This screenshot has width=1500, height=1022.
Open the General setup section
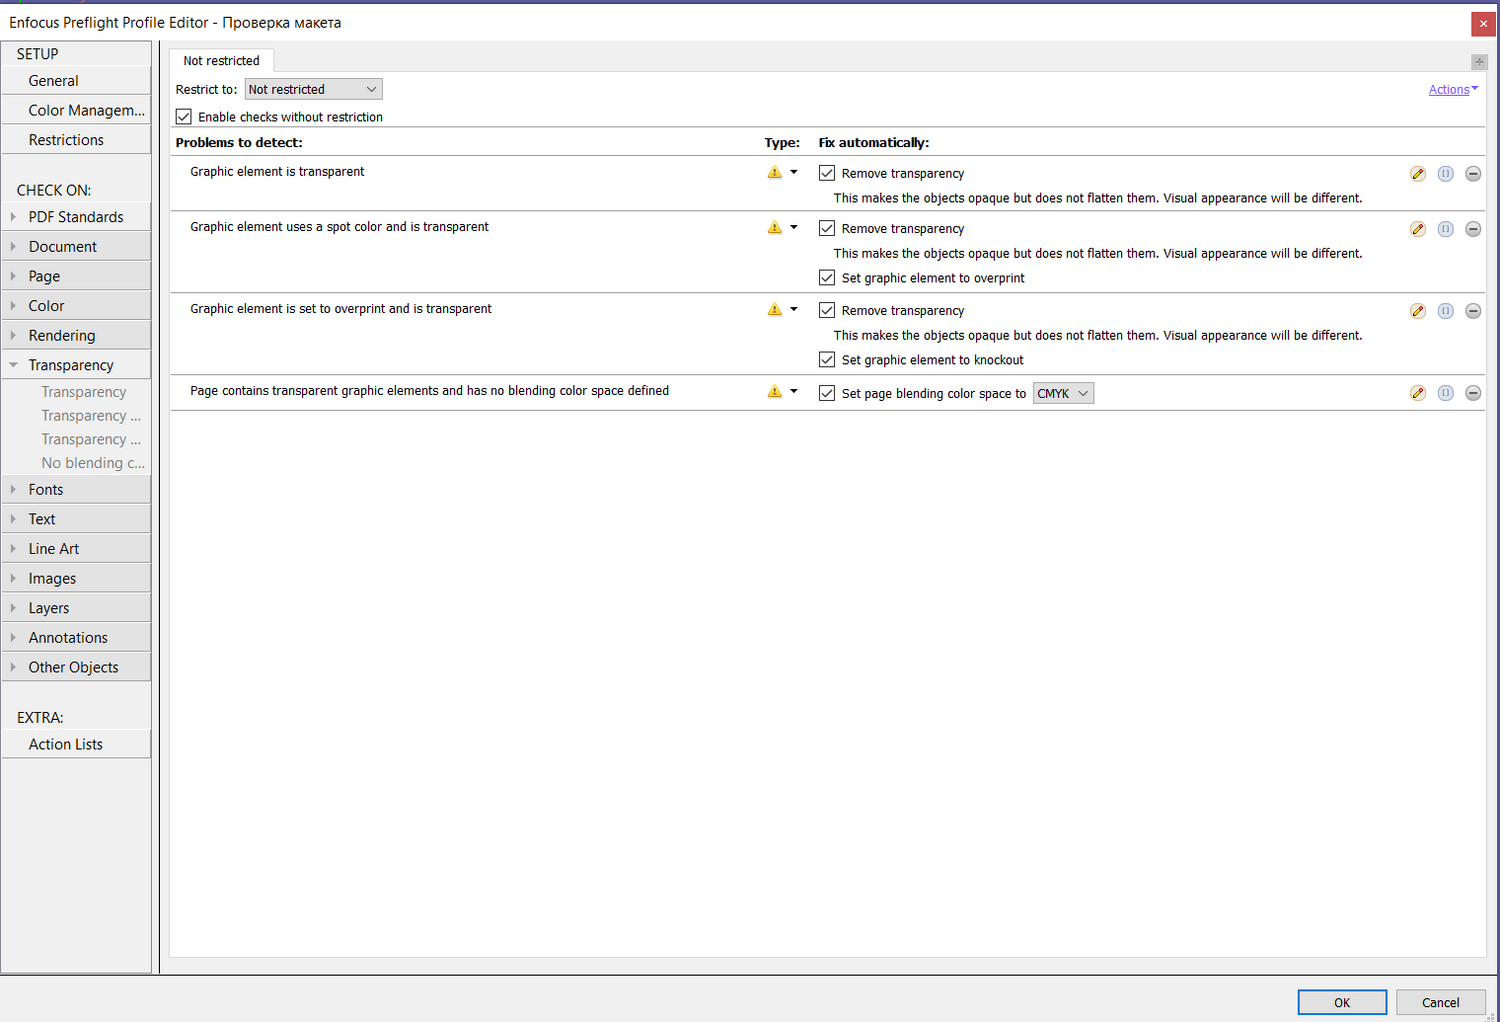click(76, 81)
